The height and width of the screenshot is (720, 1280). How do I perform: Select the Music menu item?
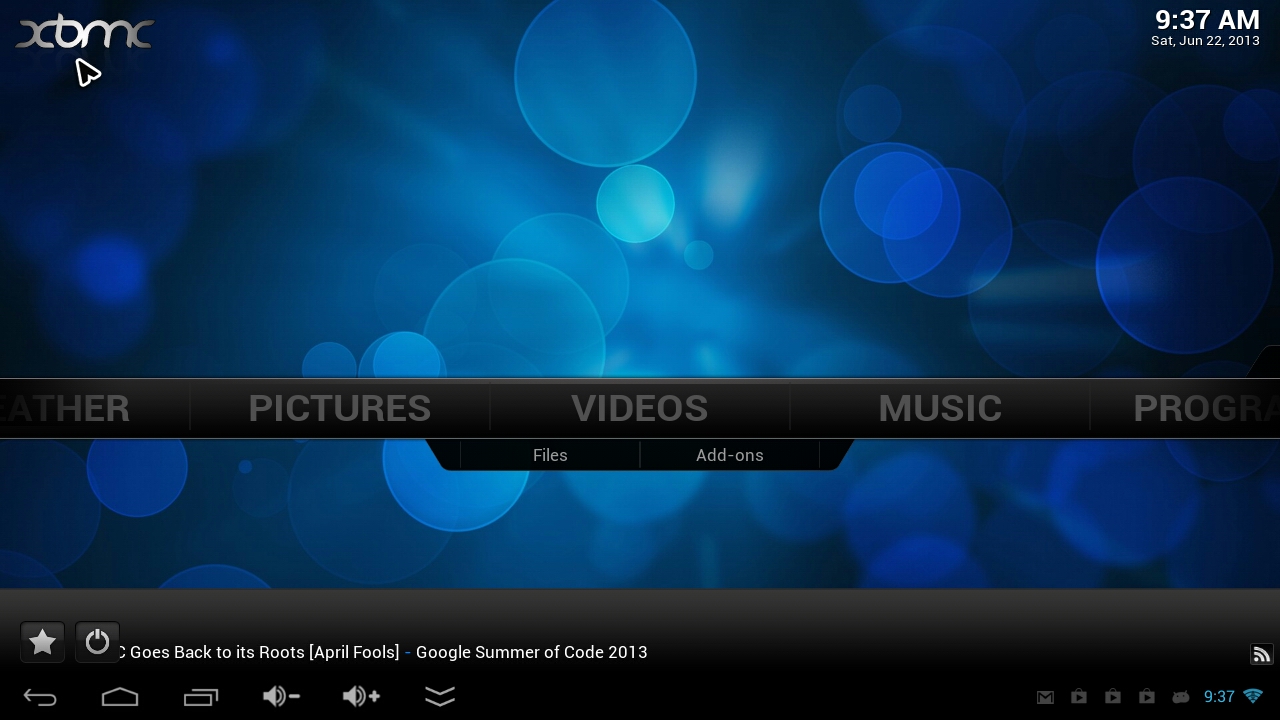click(940, 408)
